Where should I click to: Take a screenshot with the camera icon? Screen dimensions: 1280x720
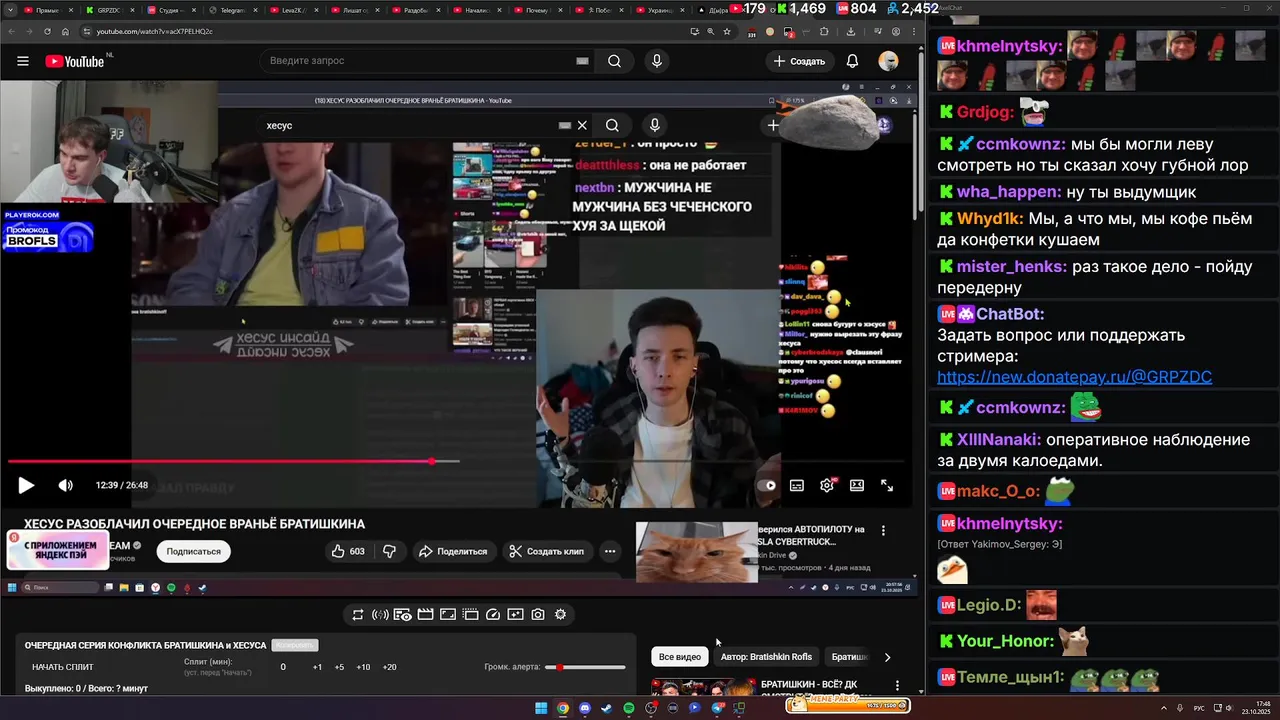538,615
